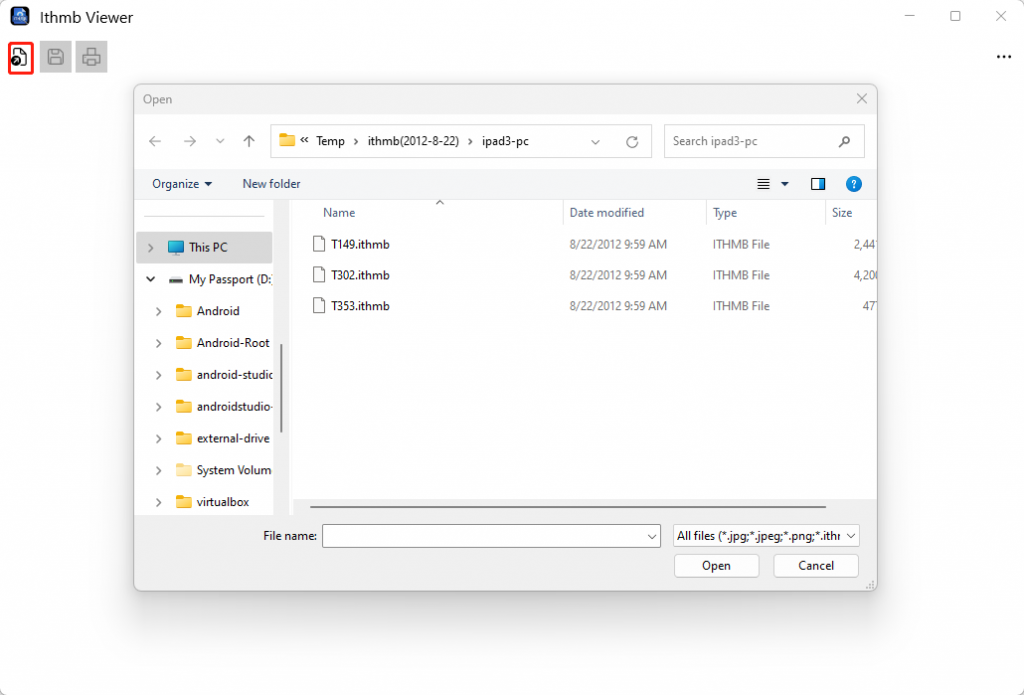1024x695 pixels.
Task: Expand the Android folder in tree
Action: [x=158, y=312]
